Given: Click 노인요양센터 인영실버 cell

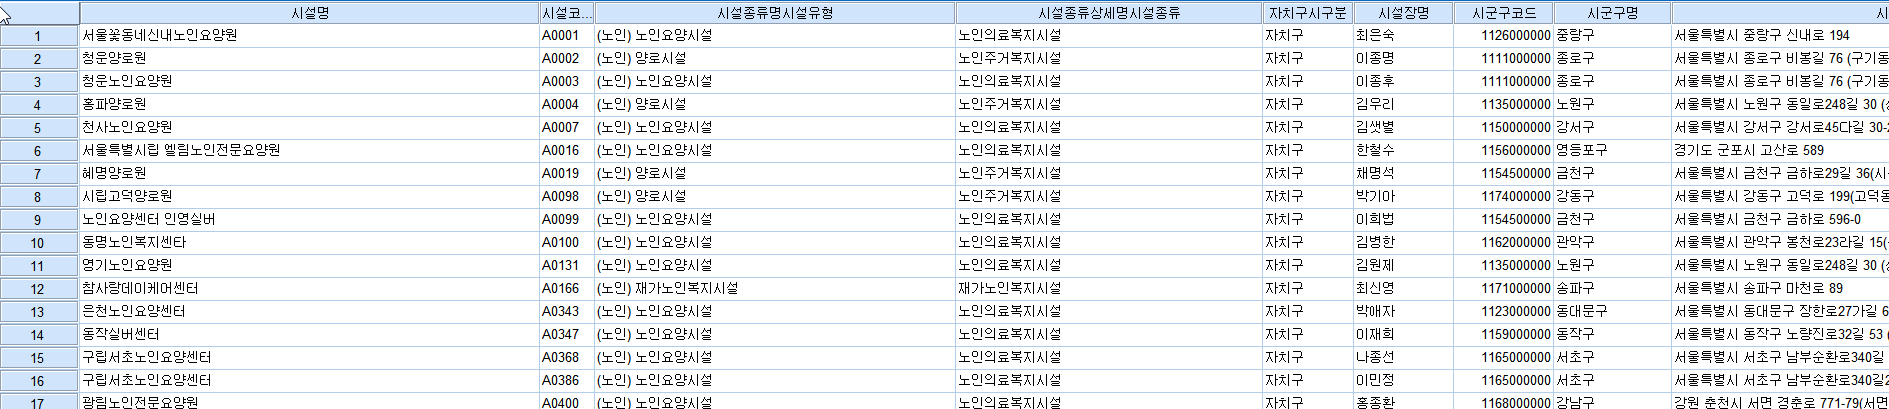Looking at the screenshot, I should (x=309, y=219).
